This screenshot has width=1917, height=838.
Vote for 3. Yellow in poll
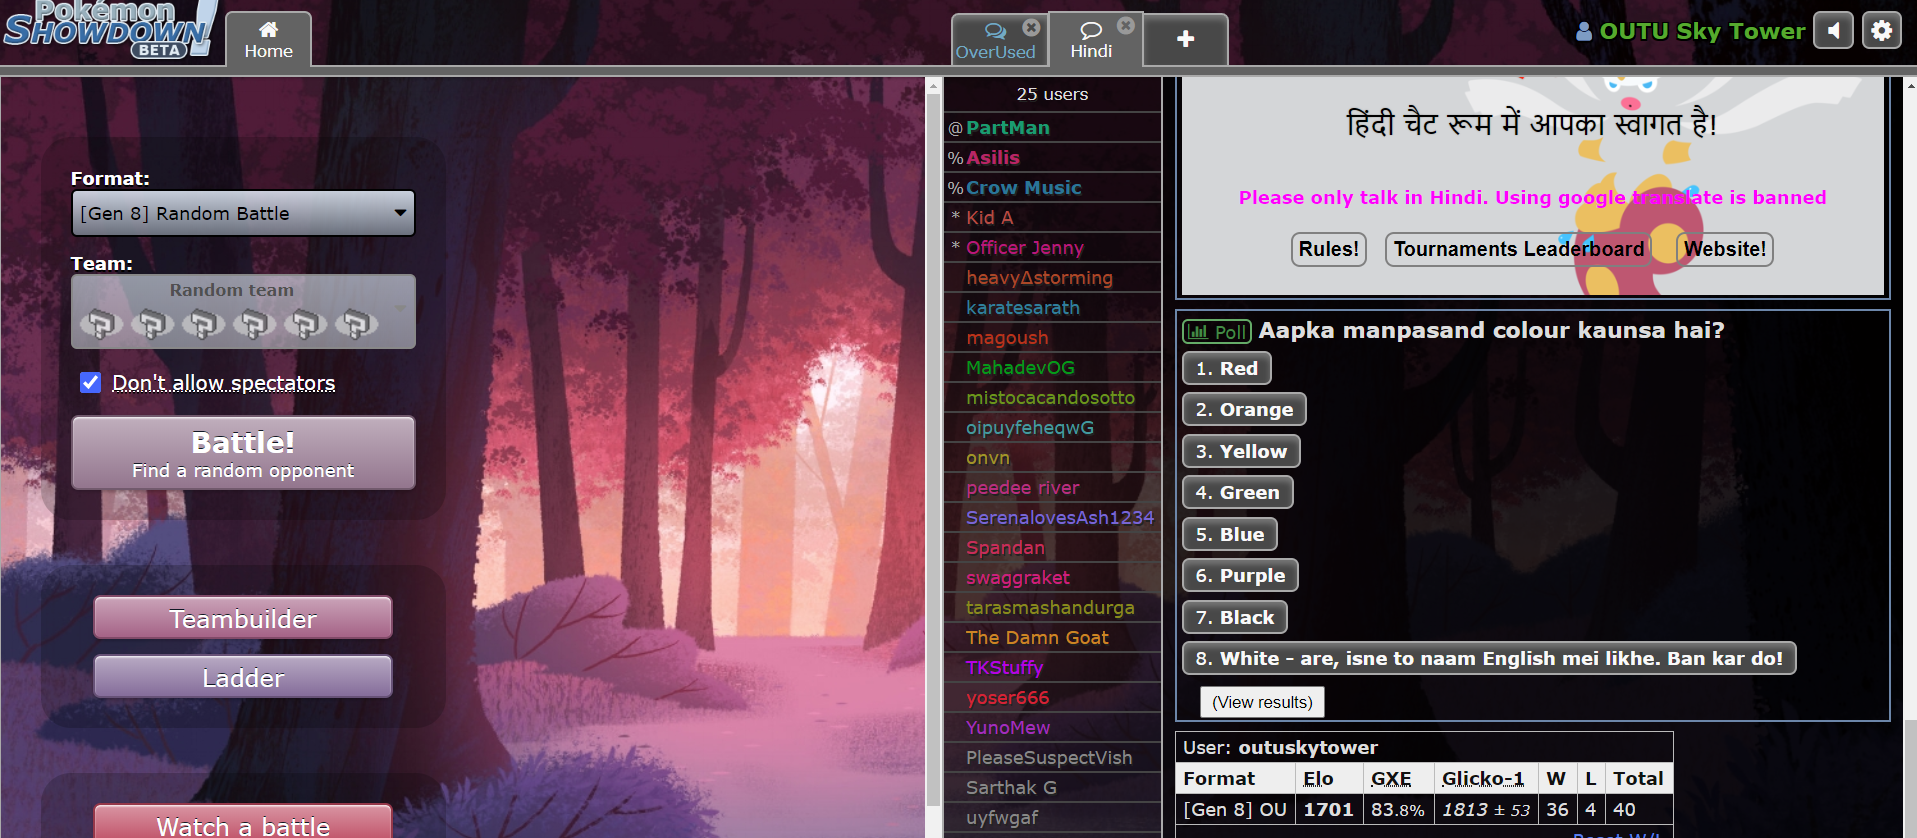click(1241, 451)
